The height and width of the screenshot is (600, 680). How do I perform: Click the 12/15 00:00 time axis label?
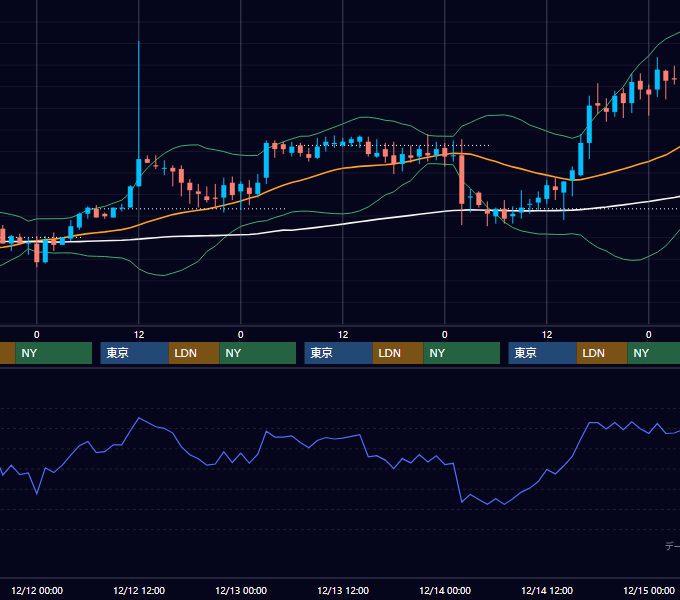(649, 590)
